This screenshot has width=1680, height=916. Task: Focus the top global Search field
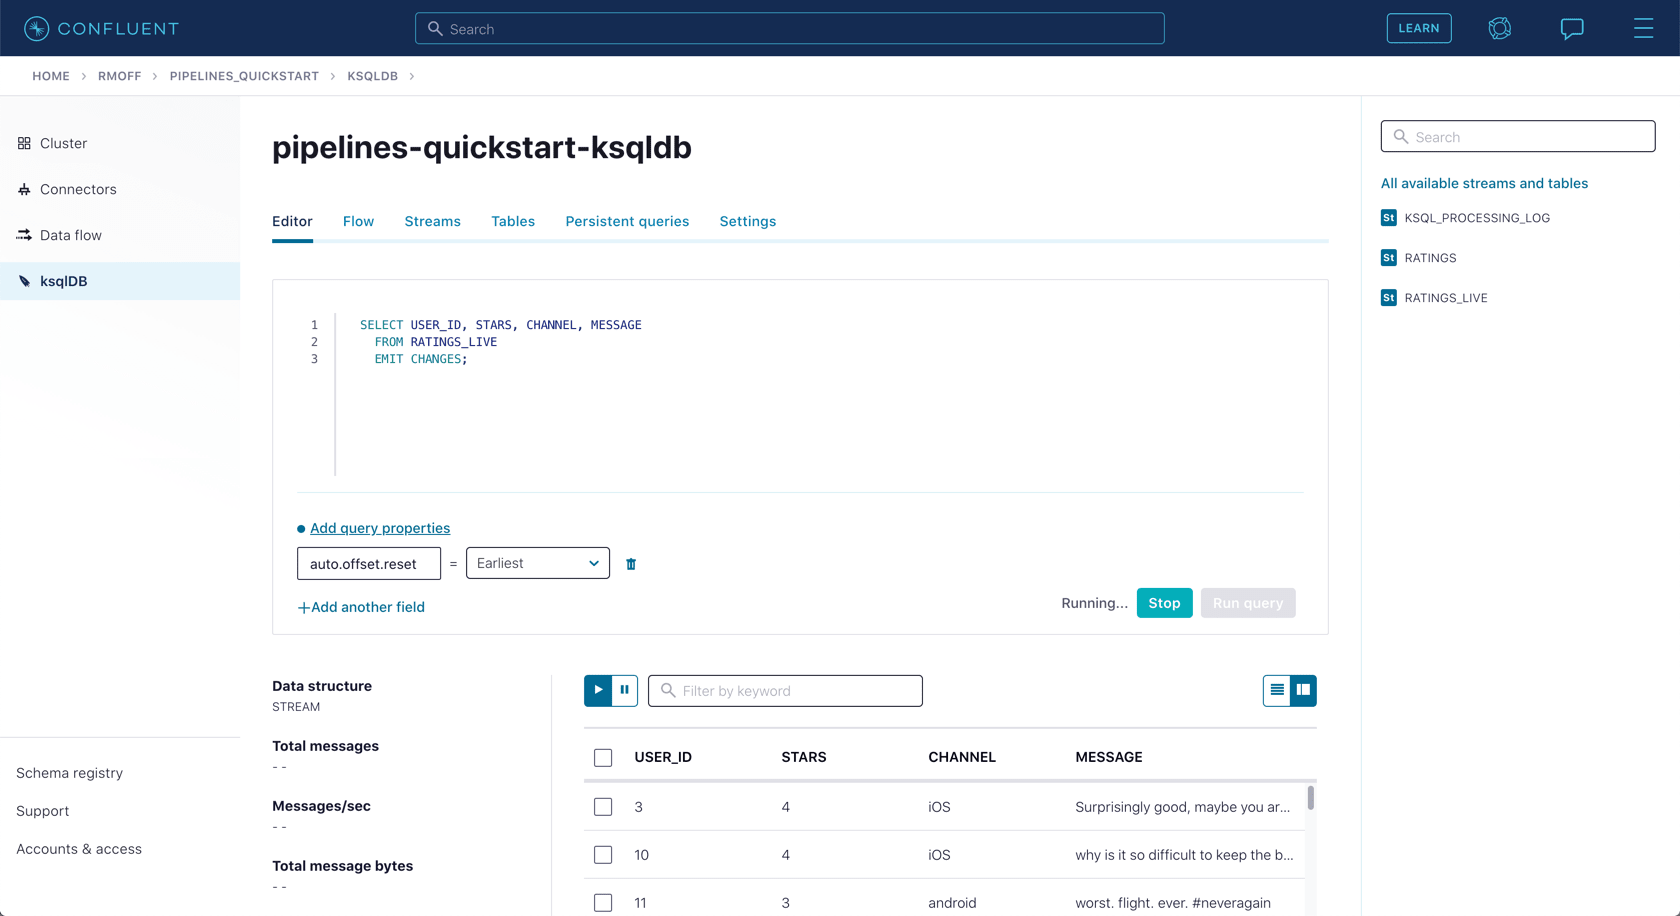790,29
